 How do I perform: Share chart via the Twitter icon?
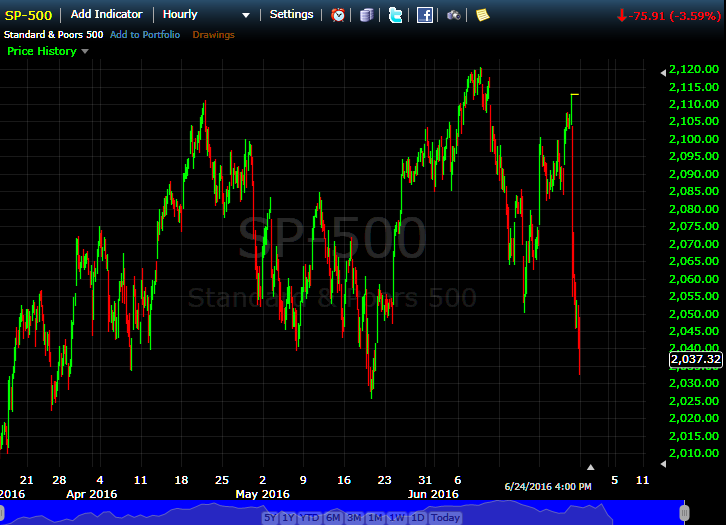[x=396, y=15]
